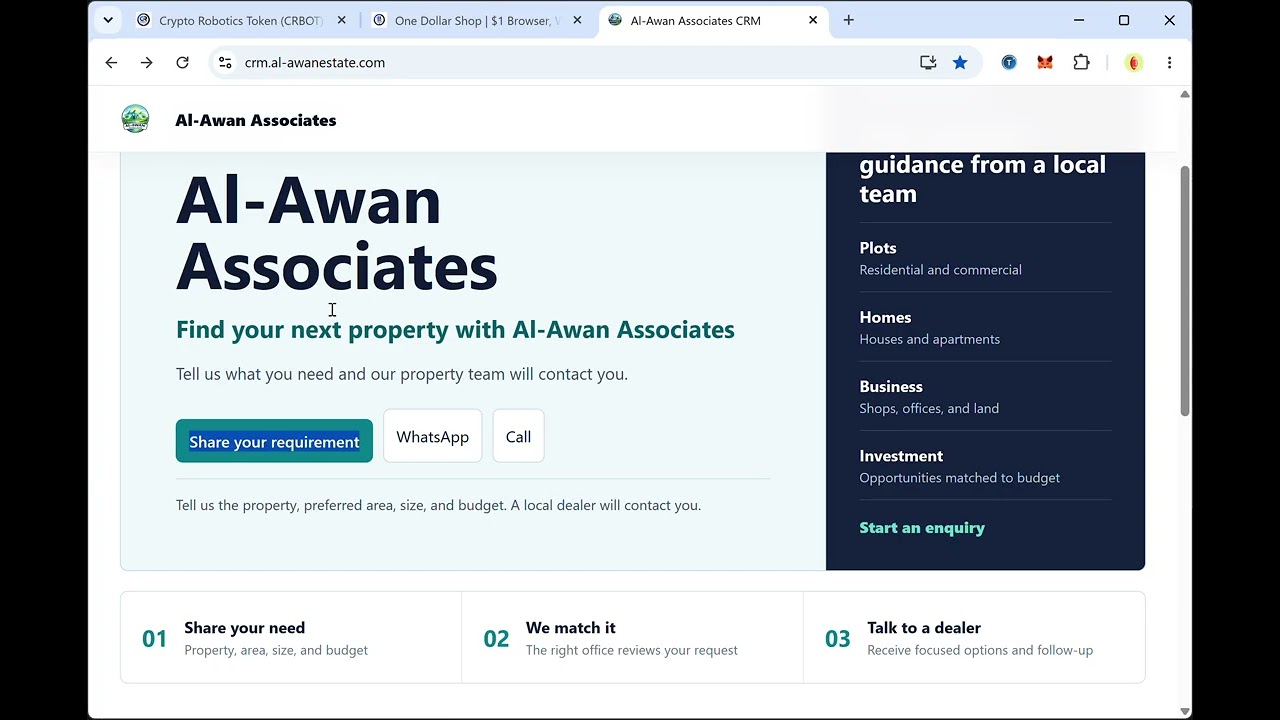Click the 'Share your need' step title
This screenshot has width=1280, height=720.
244,628
